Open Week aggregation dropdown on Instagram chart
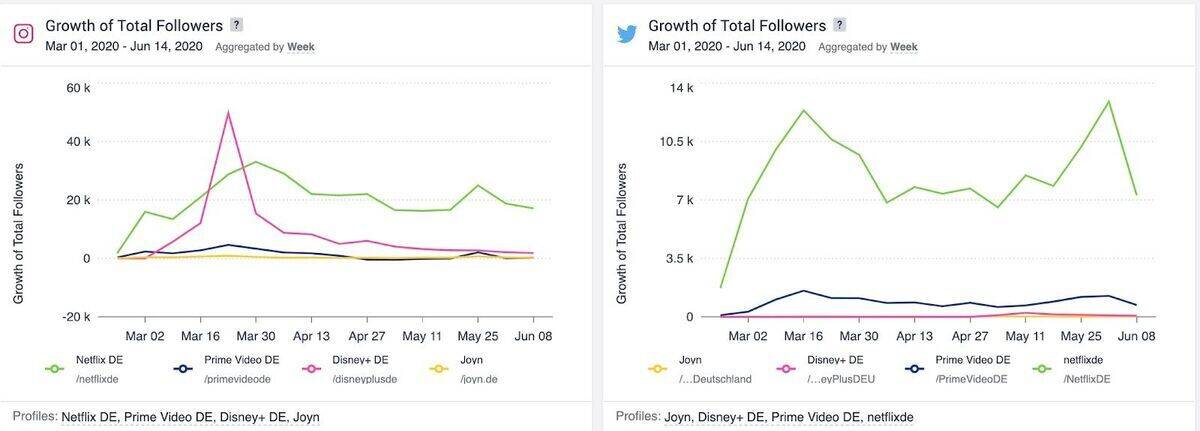 (301, 47)
